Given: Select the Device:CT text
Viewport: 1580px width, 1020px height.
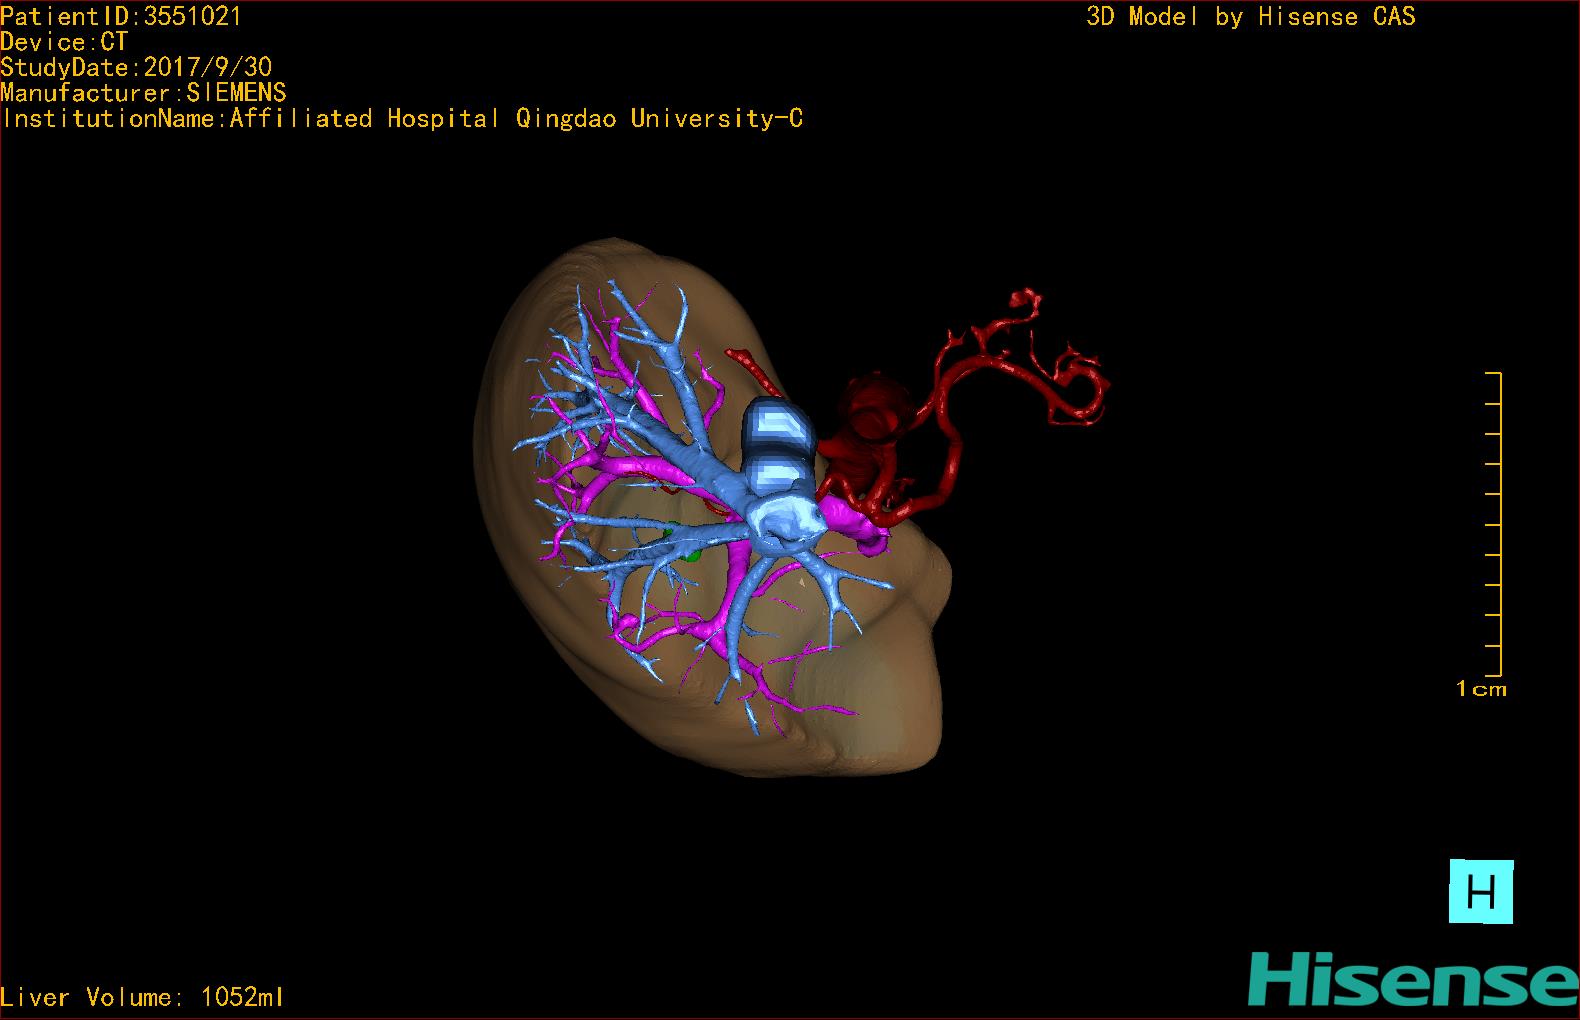Looking at the screenshot, I should pos(64,42).
